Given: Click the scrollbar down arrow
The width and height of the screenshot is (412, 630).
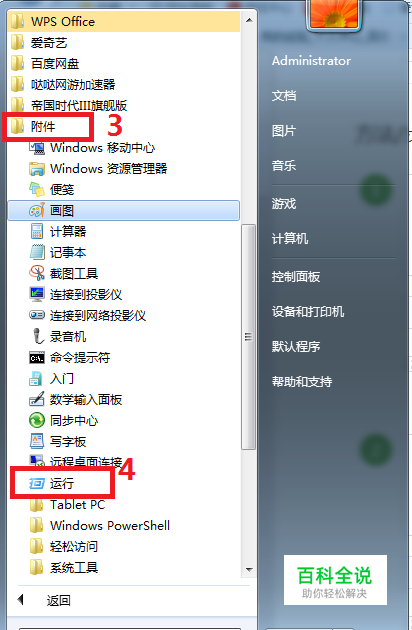Looking at the screenshot, I should [249, 569].
